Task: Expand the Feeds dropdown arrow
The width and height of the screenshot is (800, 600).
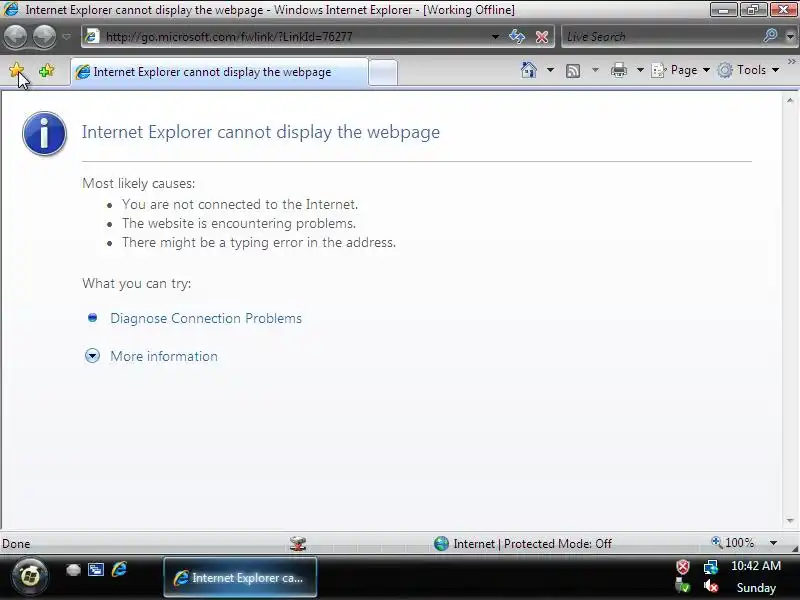Action: (x=595, y=70)
